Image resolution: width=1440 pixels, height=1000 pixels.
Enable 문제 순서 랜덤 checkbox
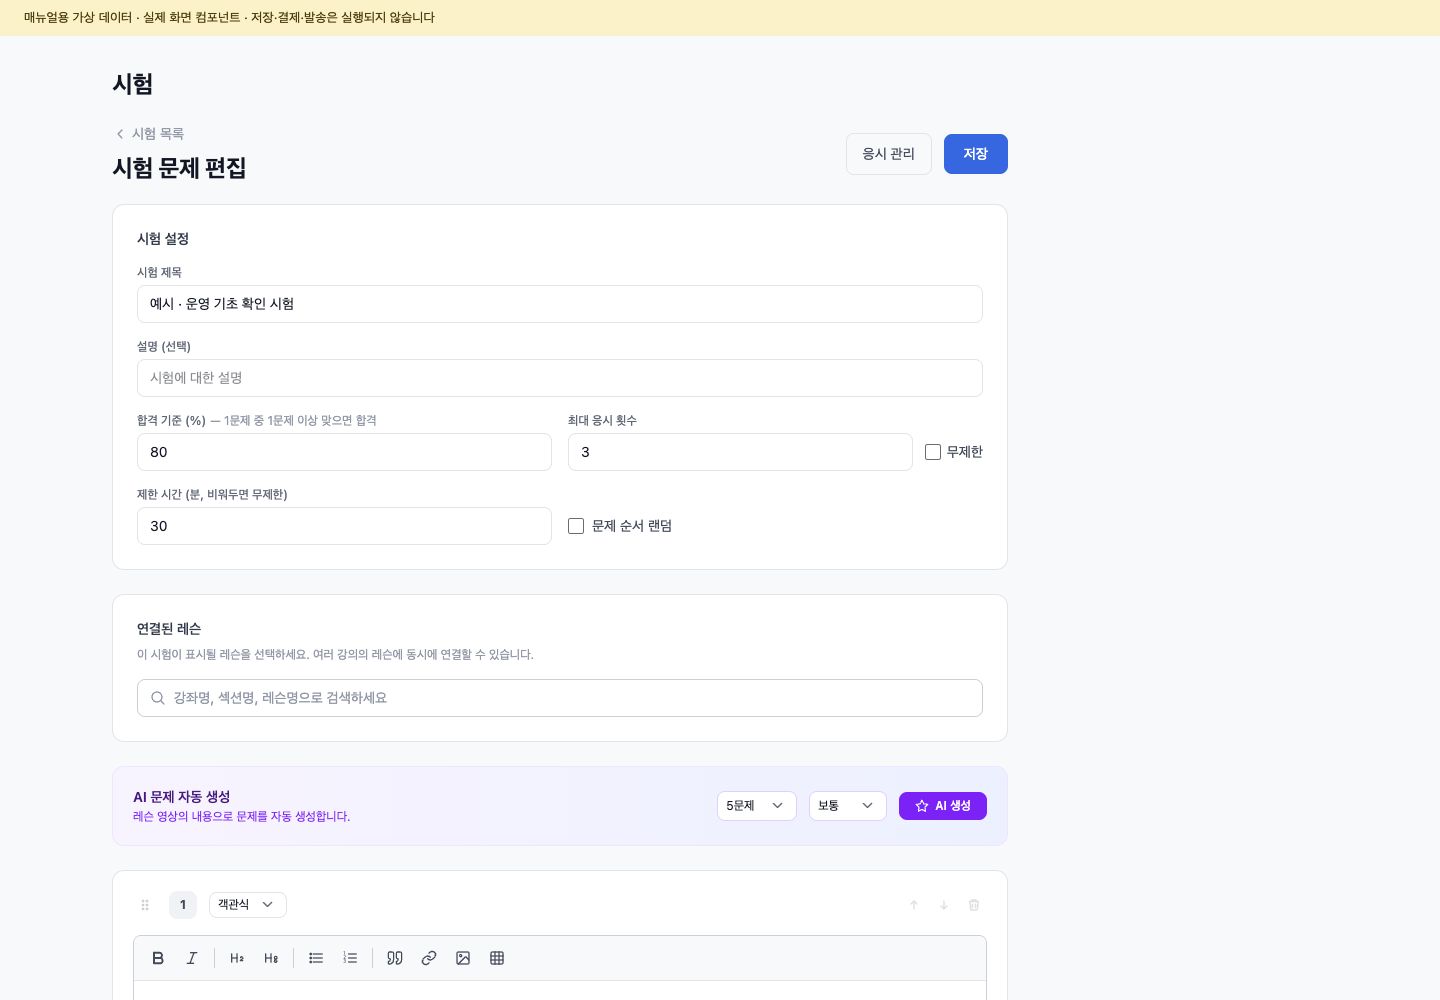[576, 526]
